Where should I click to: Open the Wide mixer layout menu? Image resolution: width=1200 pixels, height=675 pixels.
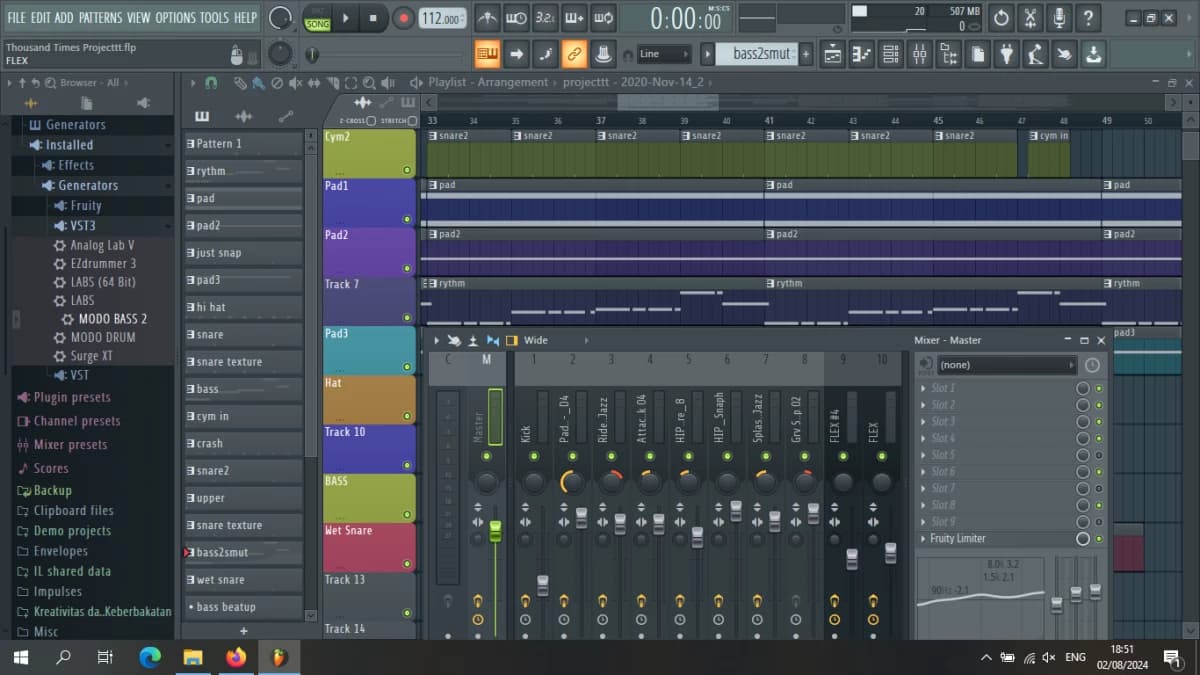[536, 341]
